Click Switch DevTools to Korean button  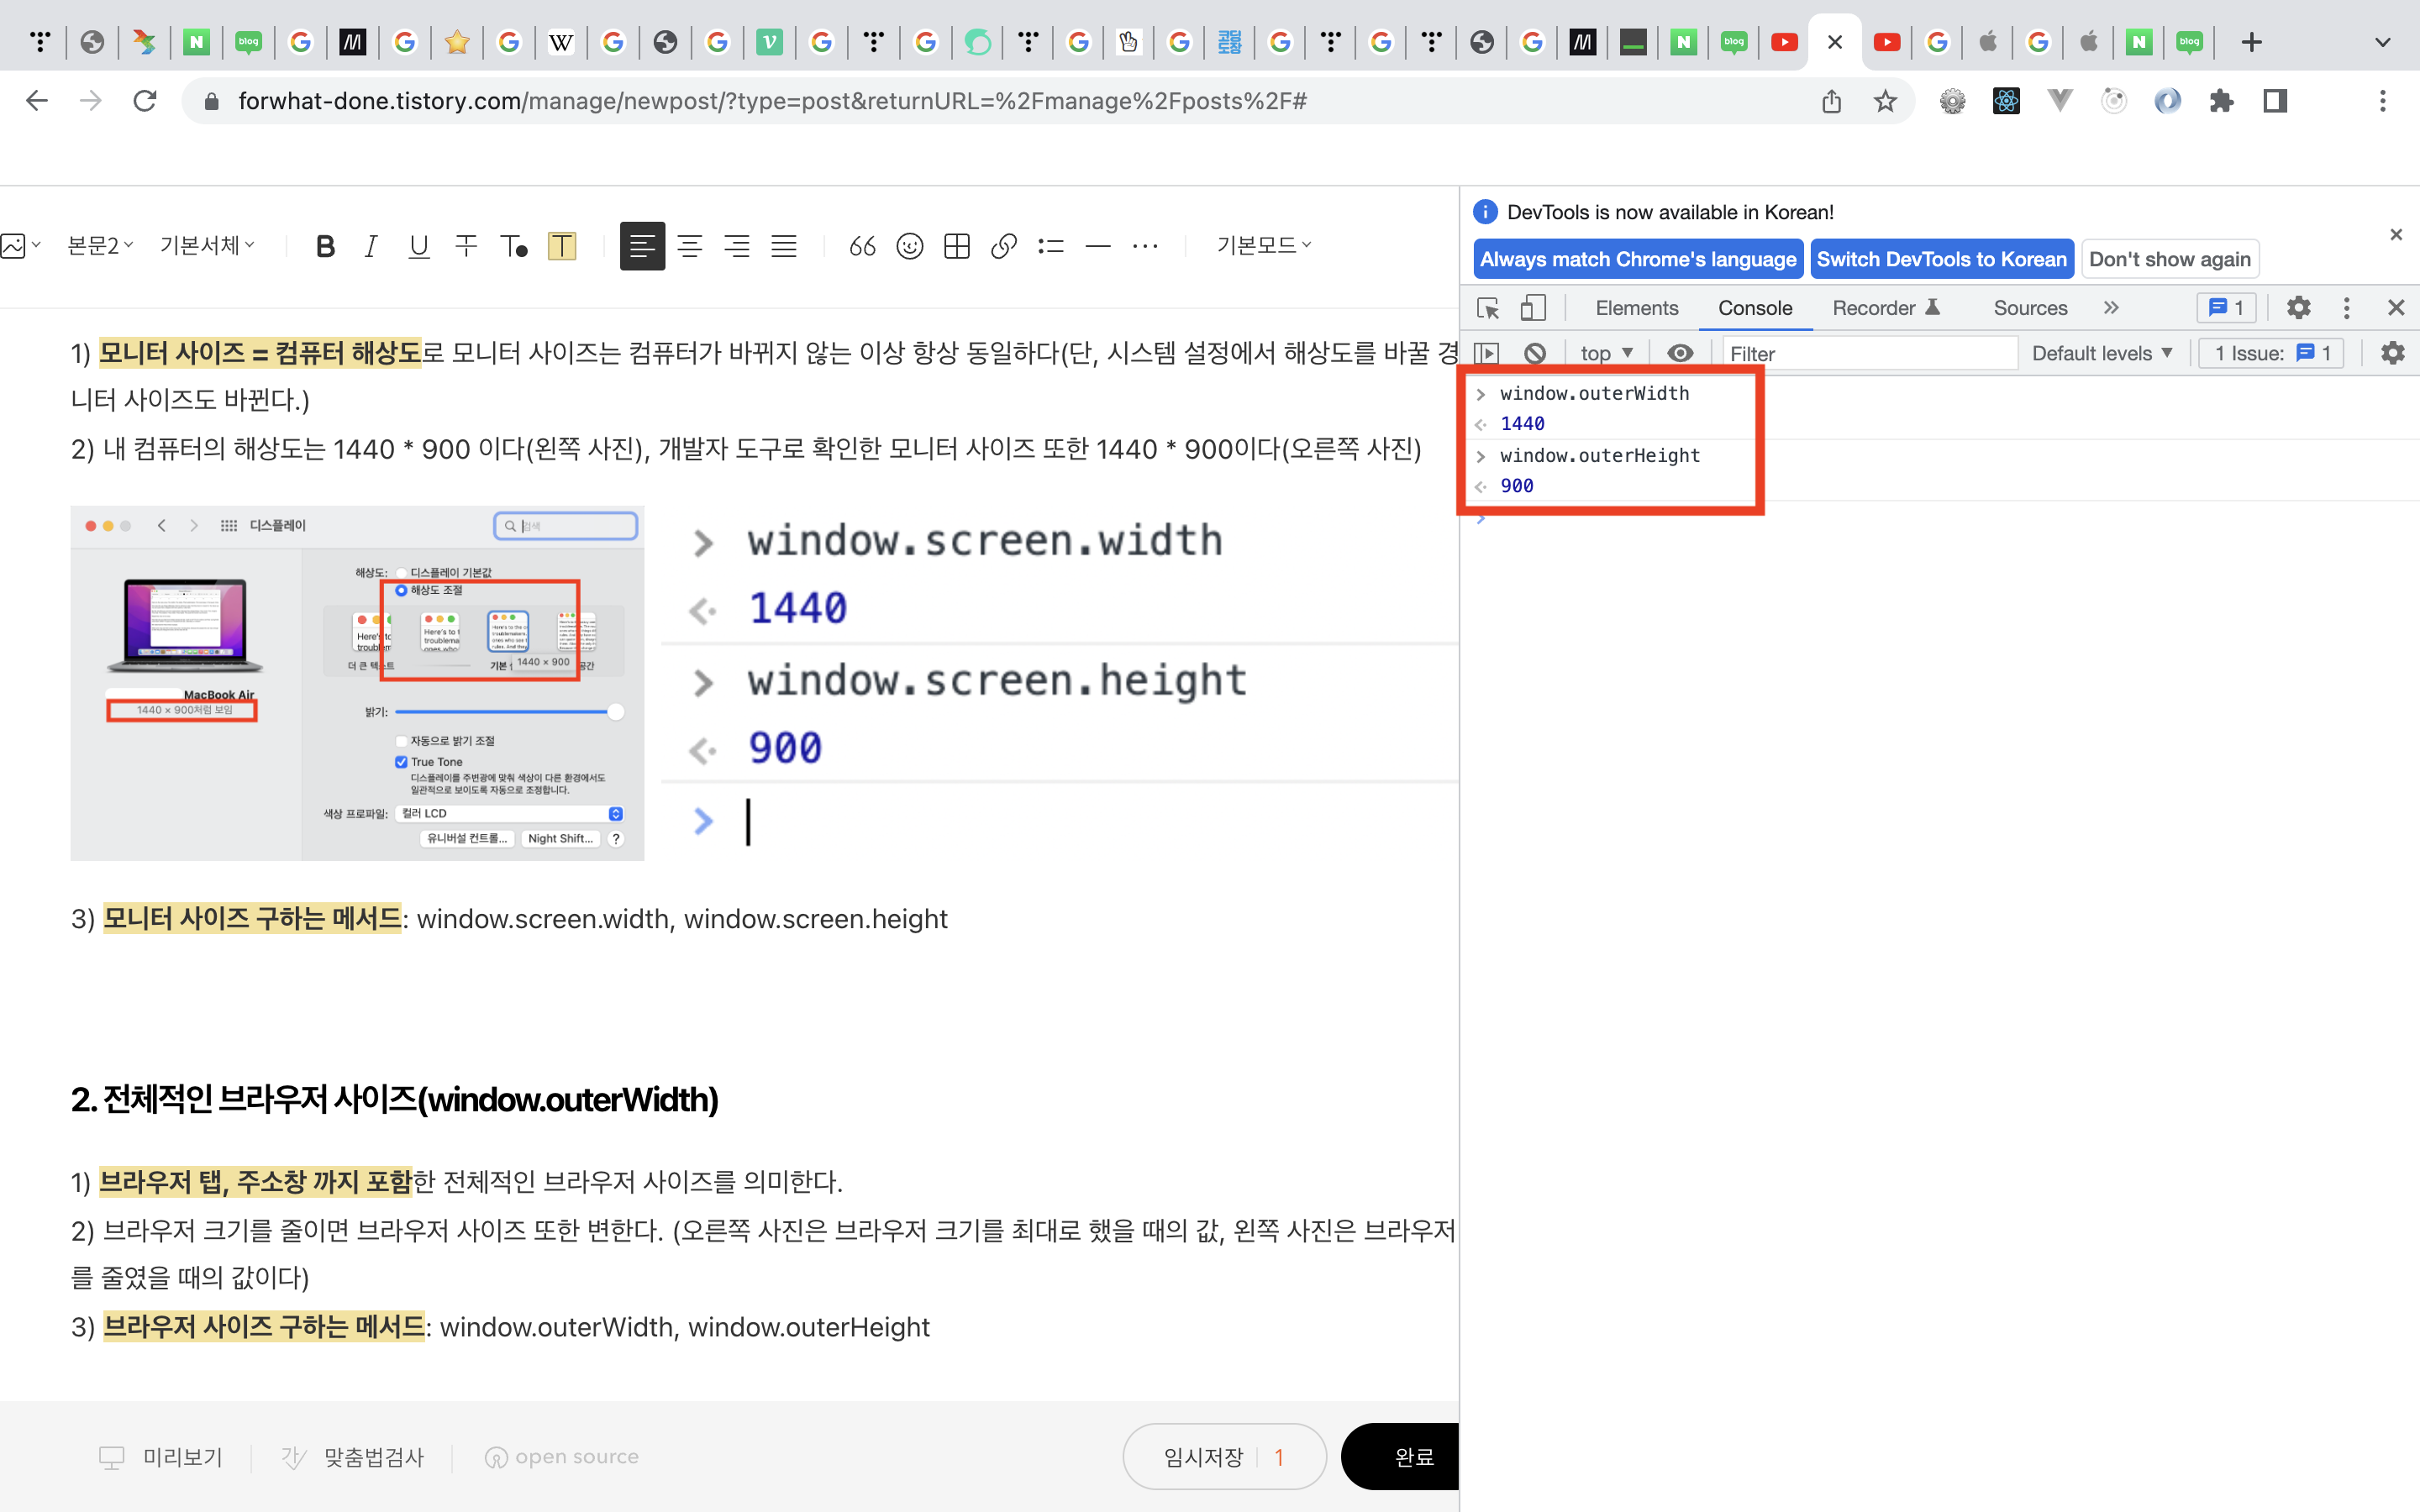(1941, 260)
